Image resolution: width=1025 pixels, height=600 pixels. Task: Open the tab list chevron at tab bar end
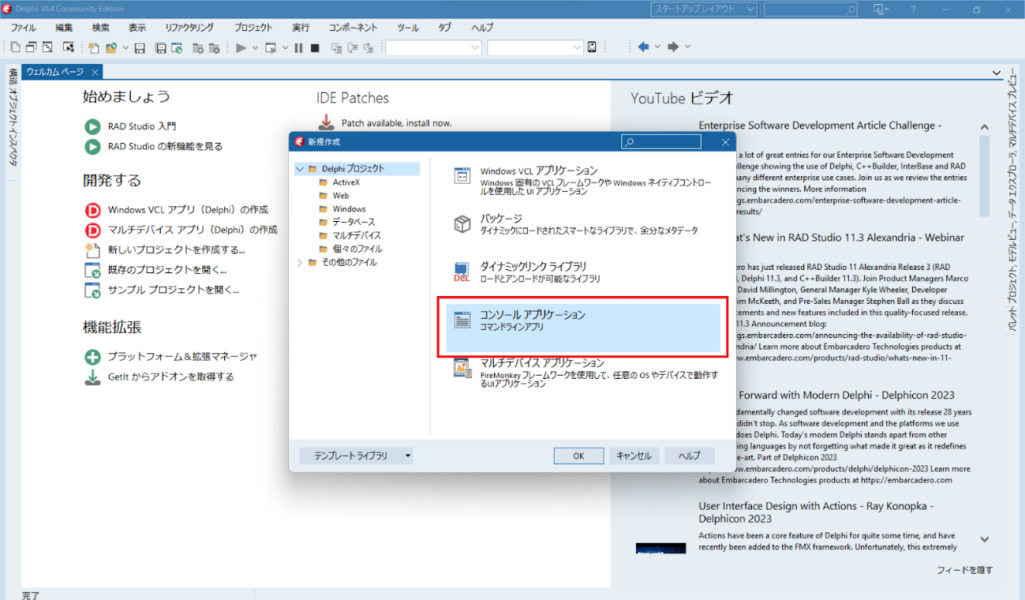point(996,73)
